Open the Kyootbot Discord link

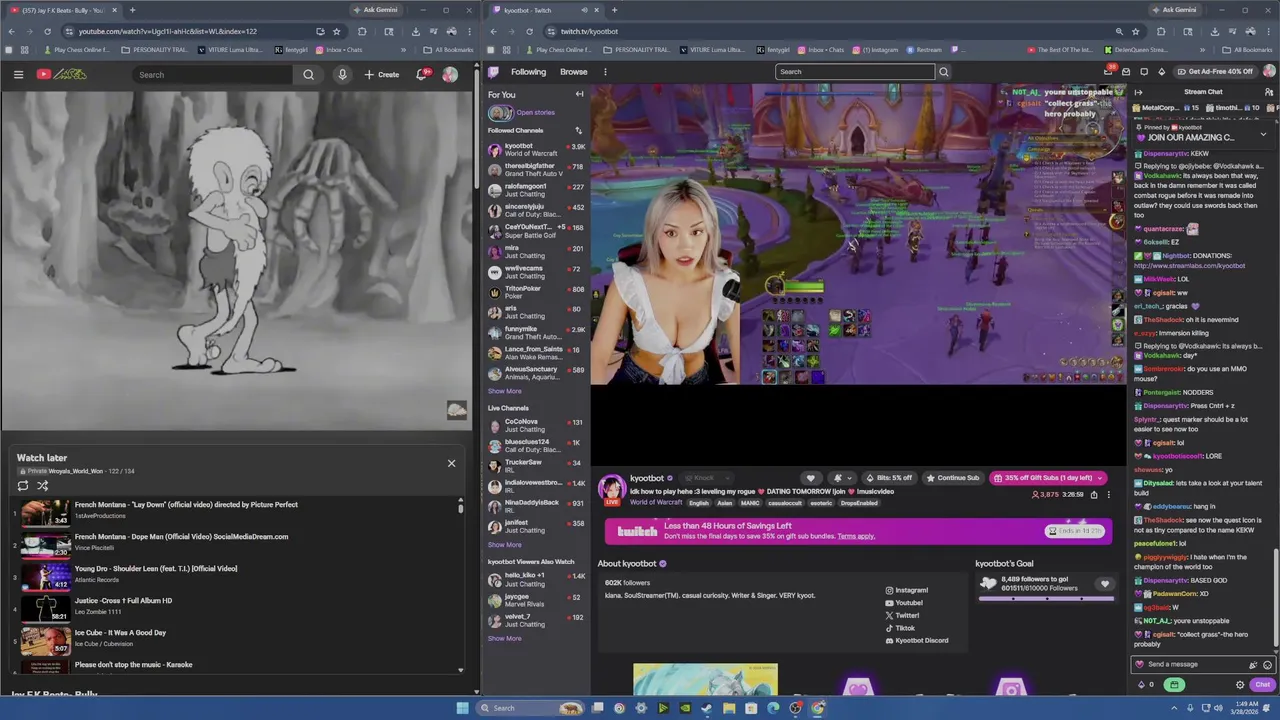(x=917, y=640)
